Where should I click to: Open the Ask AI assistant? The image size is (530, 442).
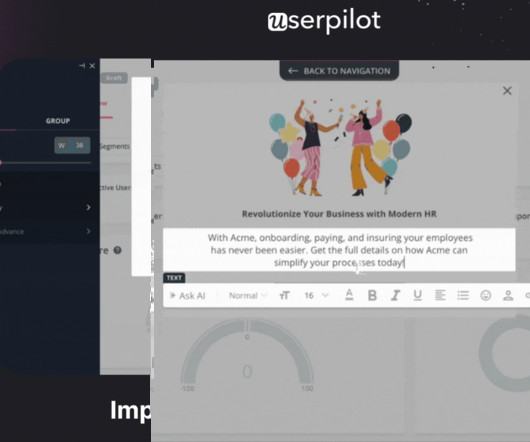[187, 296]
